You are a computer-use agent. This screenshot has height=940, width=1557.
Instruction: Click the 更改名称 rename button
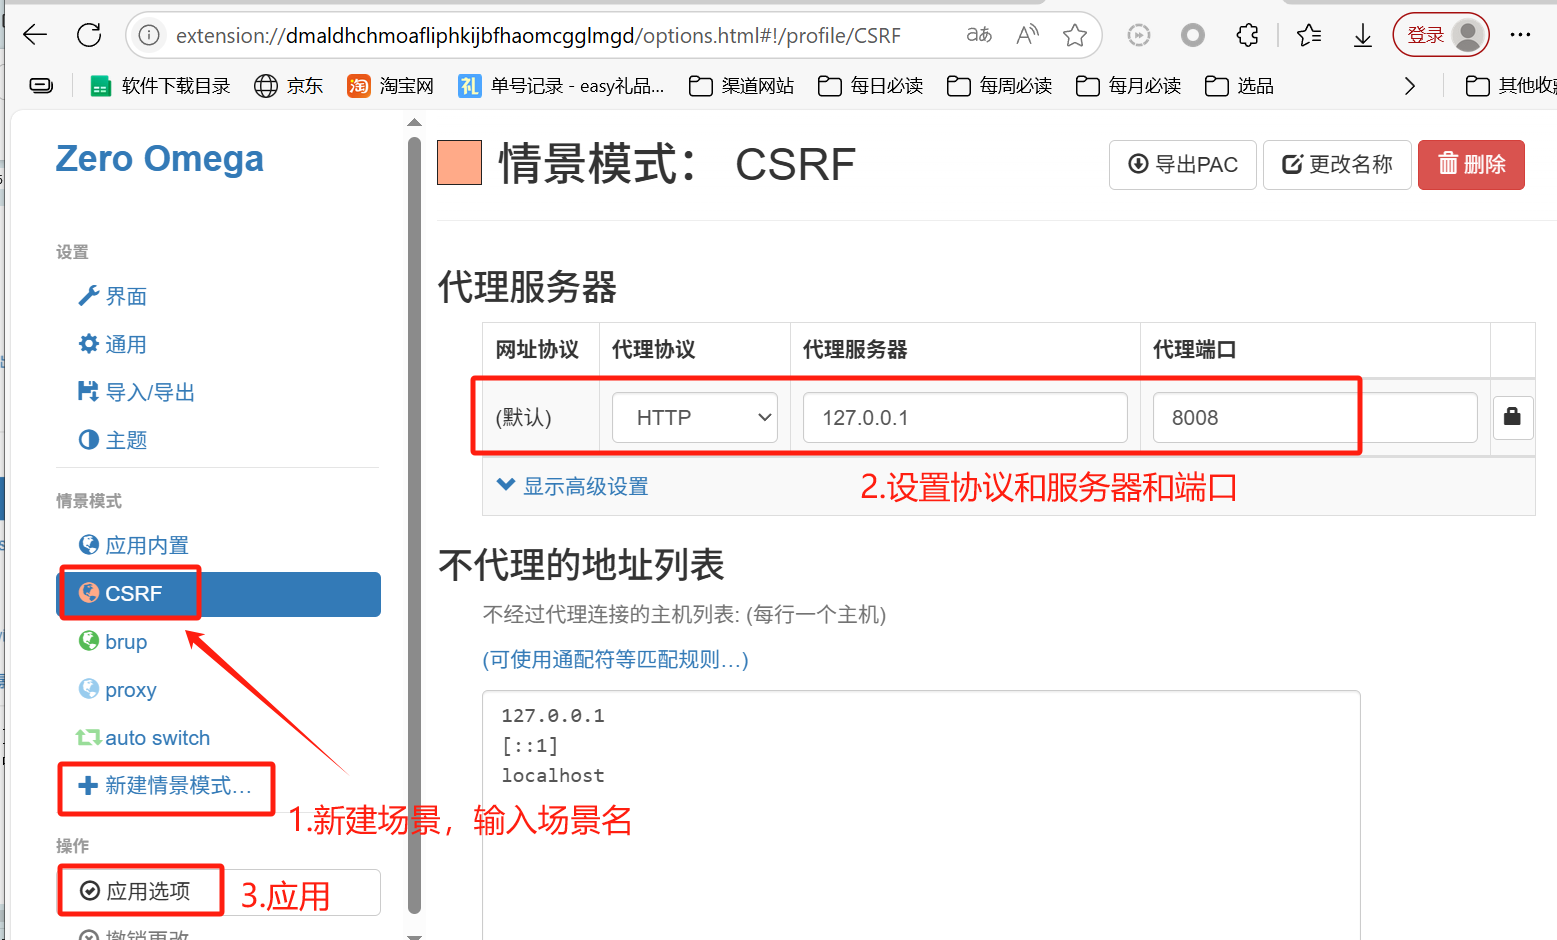pyautogui.click(x=1337, y=165)
